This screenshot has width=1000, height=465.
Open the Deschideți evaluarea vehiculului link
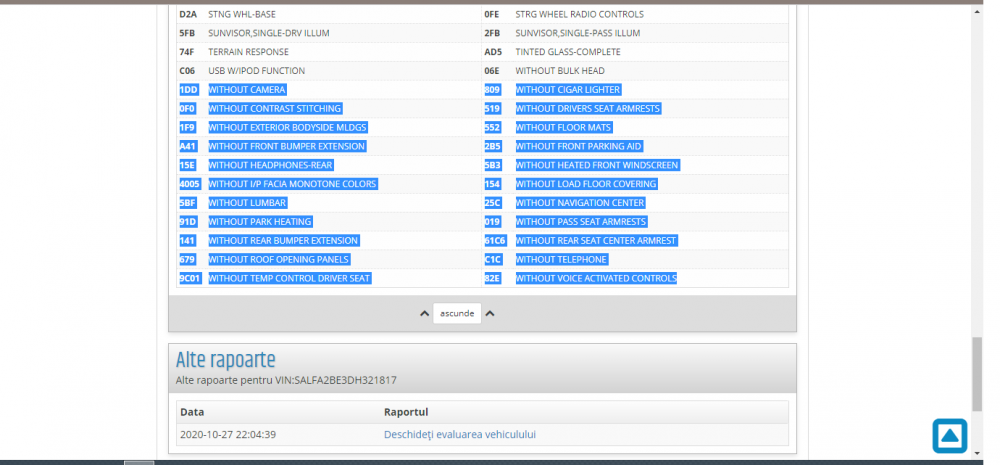[x=460, y=434]
